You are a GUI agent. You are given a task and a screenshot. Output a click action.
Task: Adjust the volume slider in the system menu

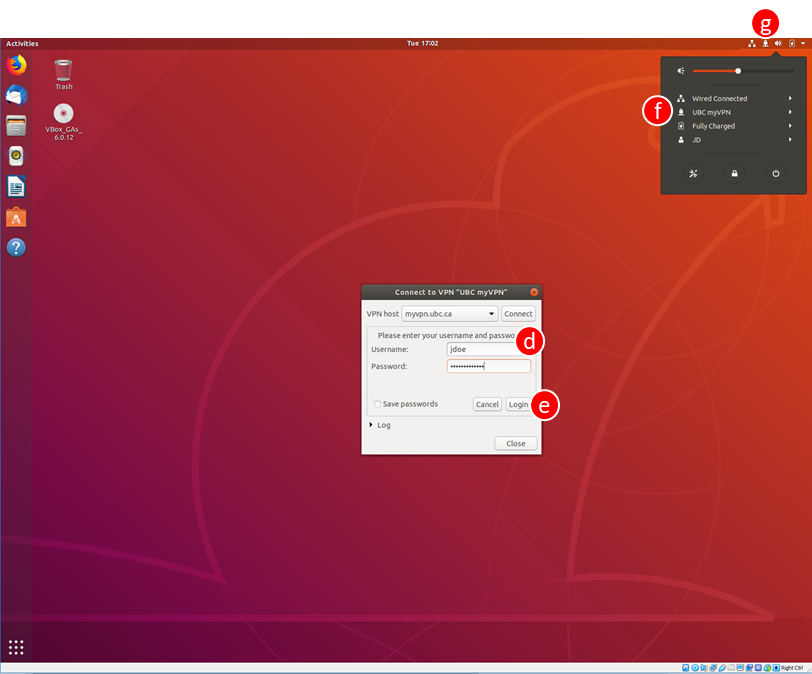coord(743,71)
